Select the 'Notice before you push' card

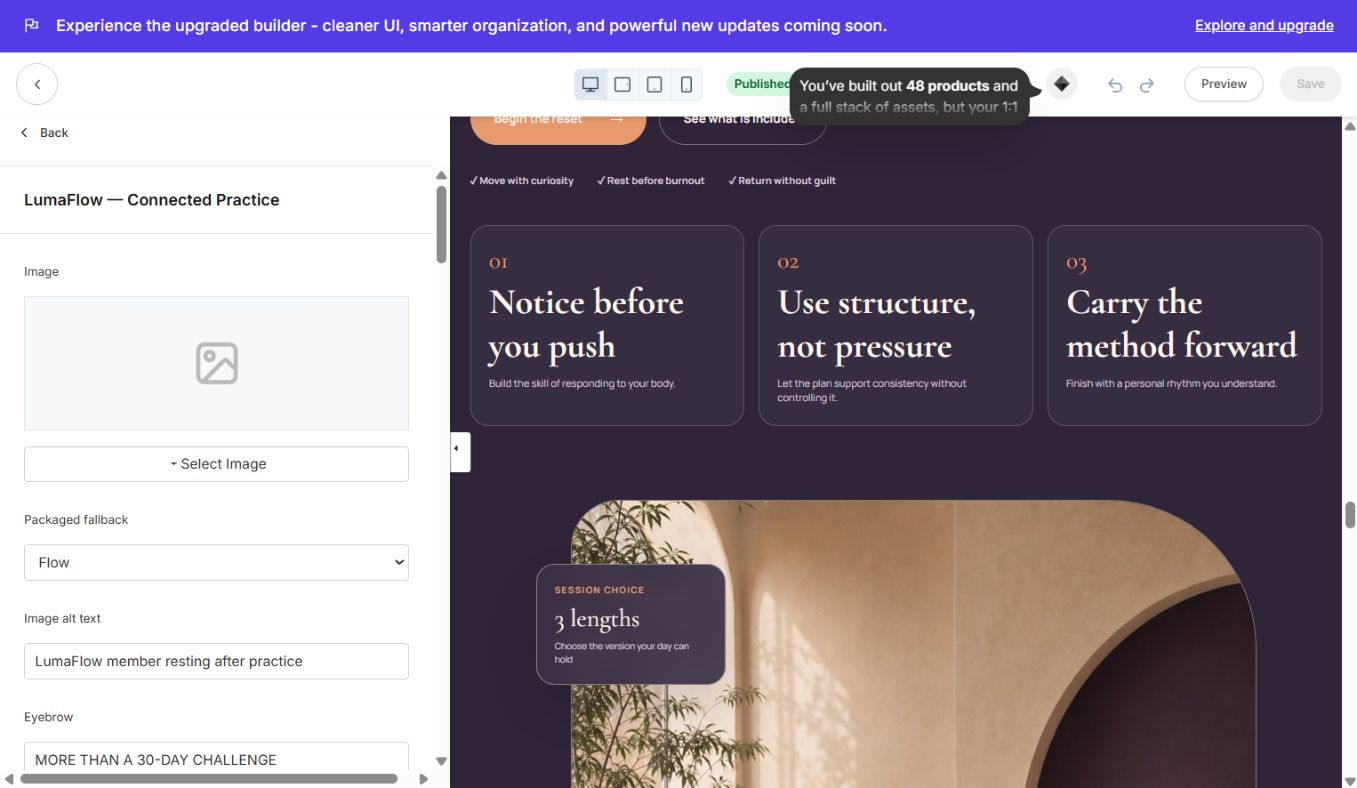click(607, 325)
